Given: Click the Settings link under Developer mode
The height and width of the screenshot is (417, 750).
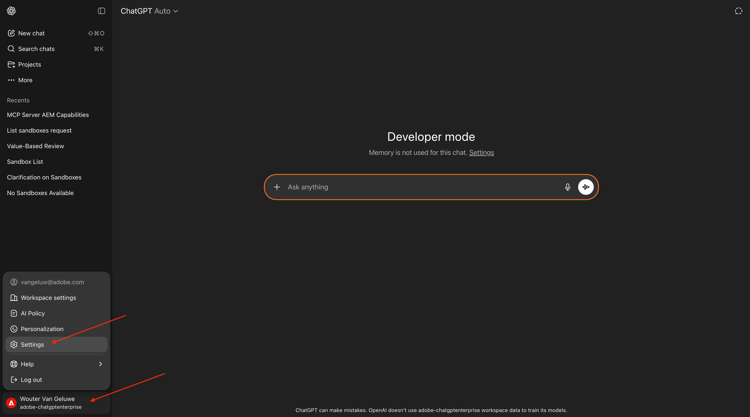Looking at the screenshot, I should pos(481,153).
